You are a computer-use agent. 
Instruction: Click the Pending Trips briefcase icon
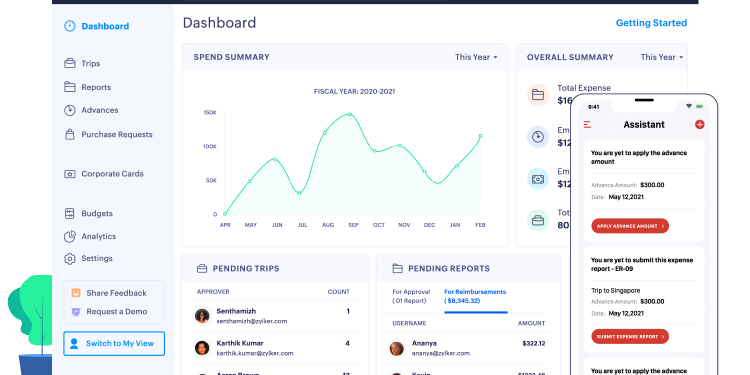202,268
